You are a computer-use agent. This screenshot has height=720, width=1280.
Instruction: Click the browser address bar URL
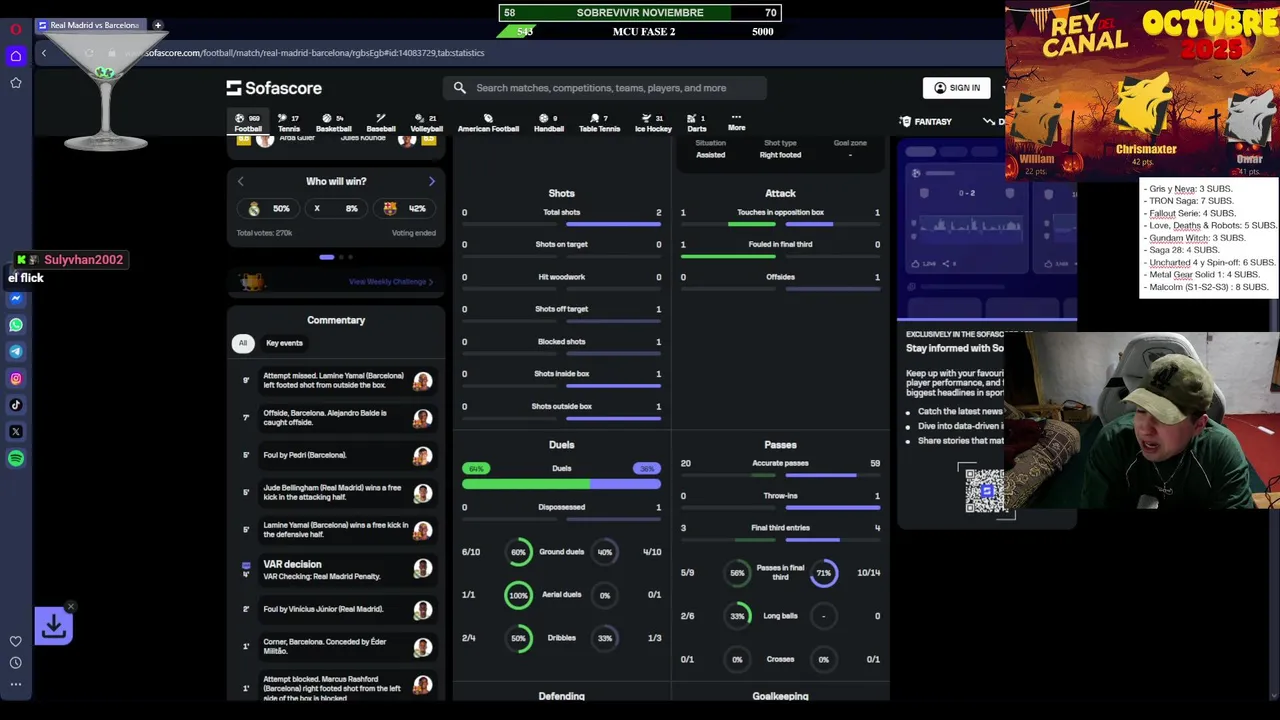click(x=314, y=53)
